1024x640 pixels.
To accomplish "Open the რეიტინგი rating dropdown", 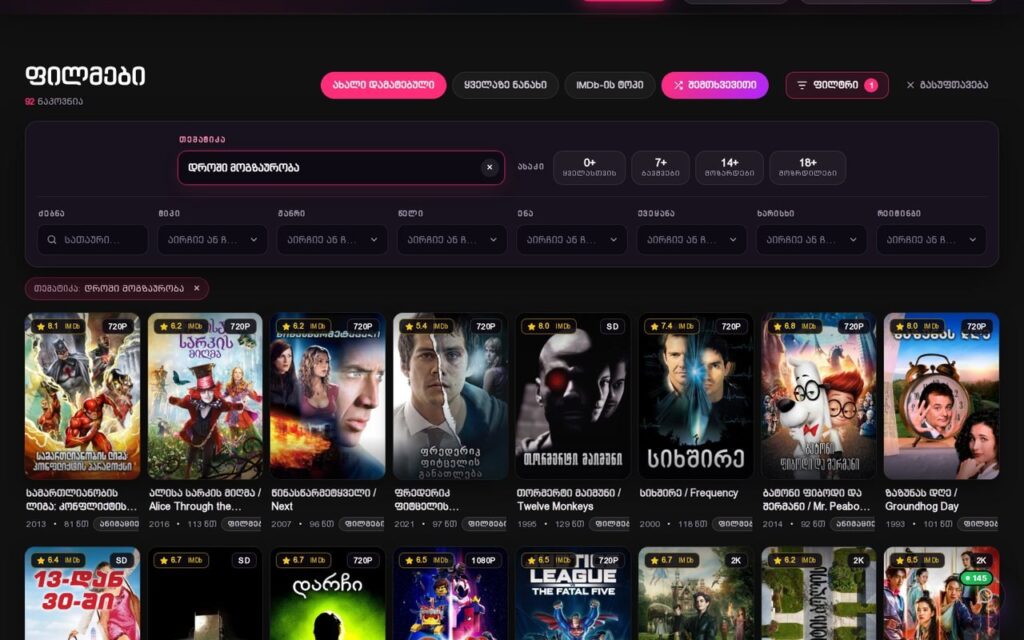I will point(931,240).
